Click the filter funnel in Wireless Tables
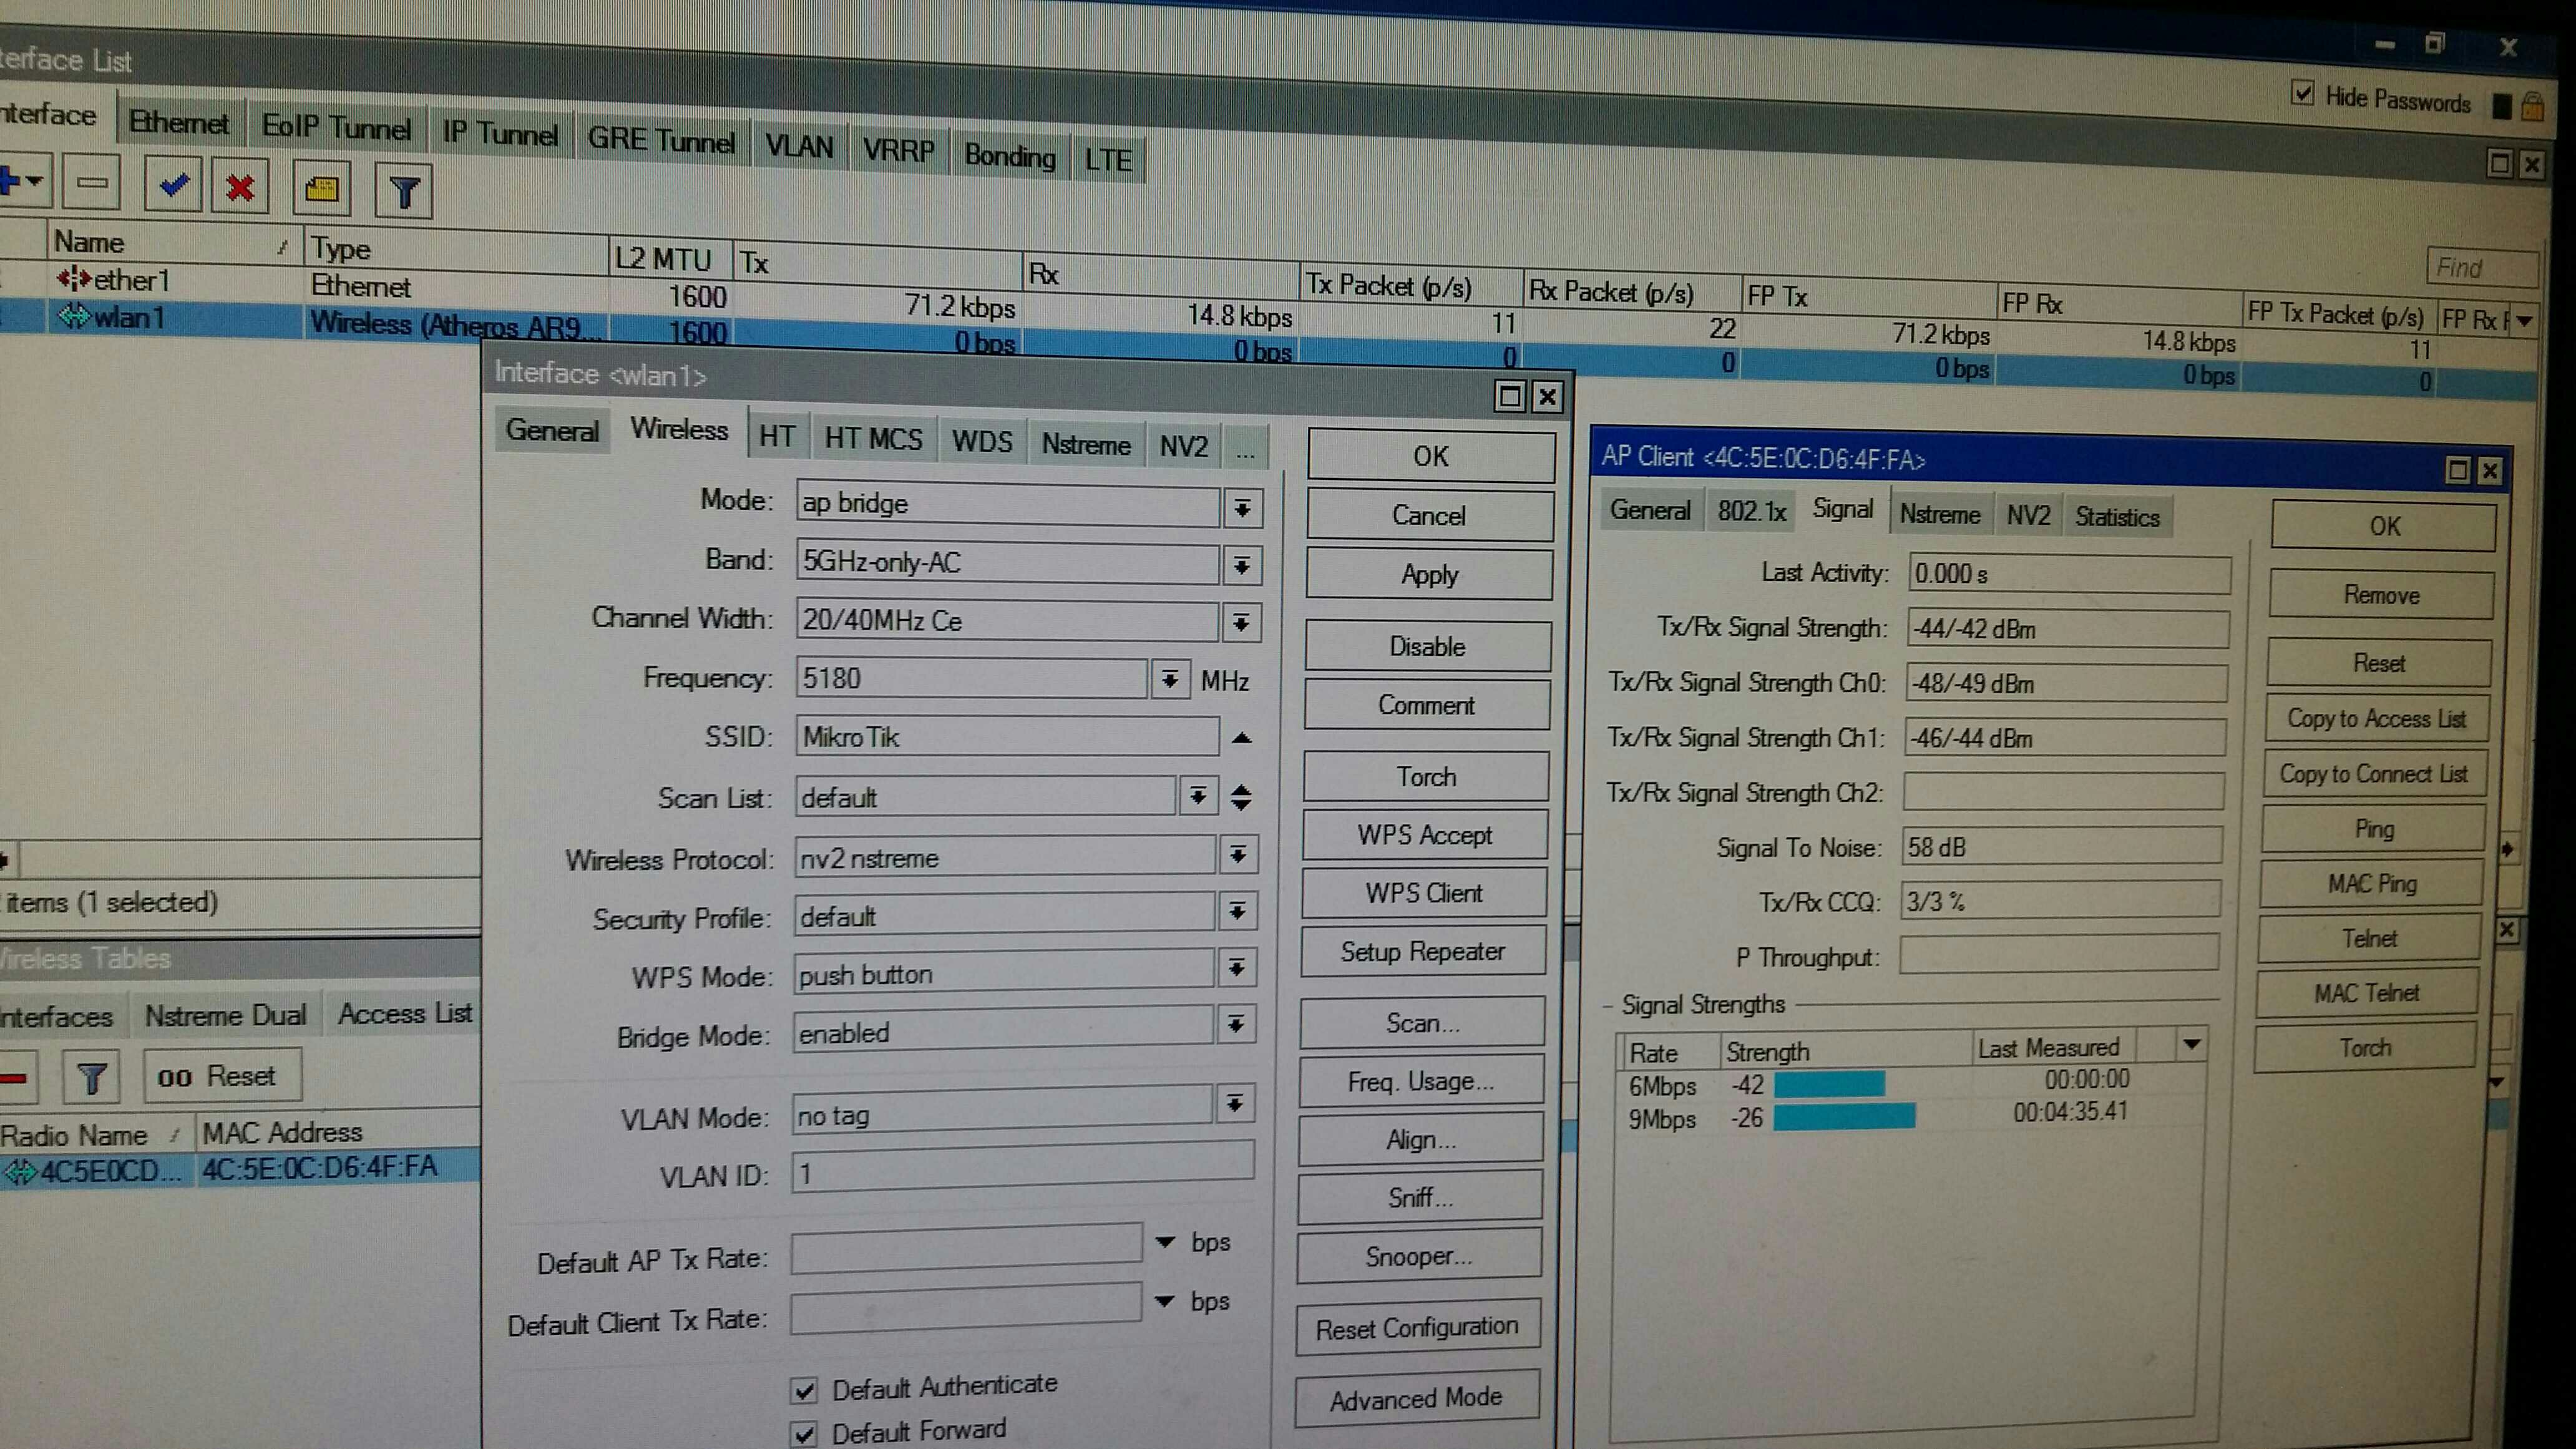 click(91, 1077)
